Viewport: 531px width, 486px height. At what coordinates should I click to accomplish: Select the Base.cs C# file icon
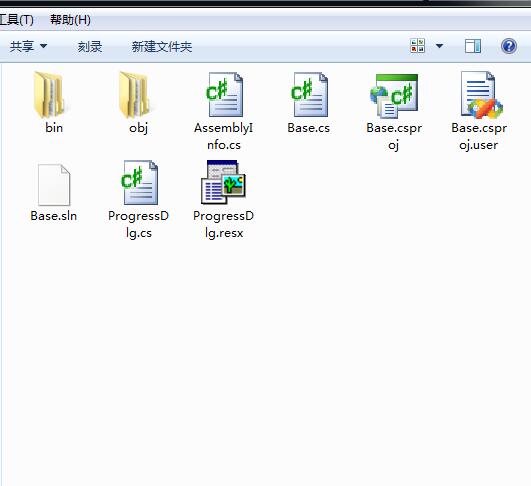point(310,94)
